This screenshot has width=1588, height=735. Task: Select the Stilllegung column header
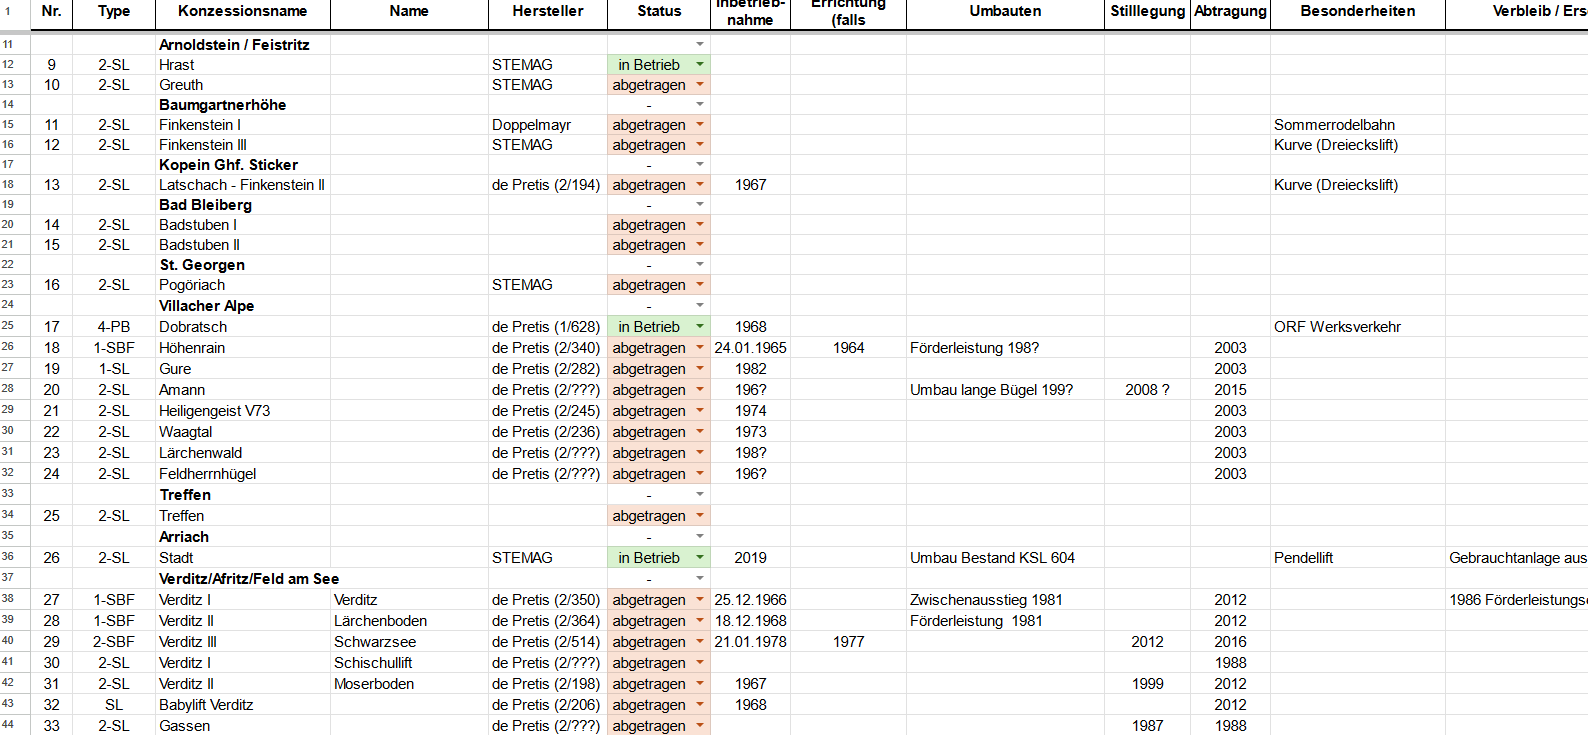1147,12
